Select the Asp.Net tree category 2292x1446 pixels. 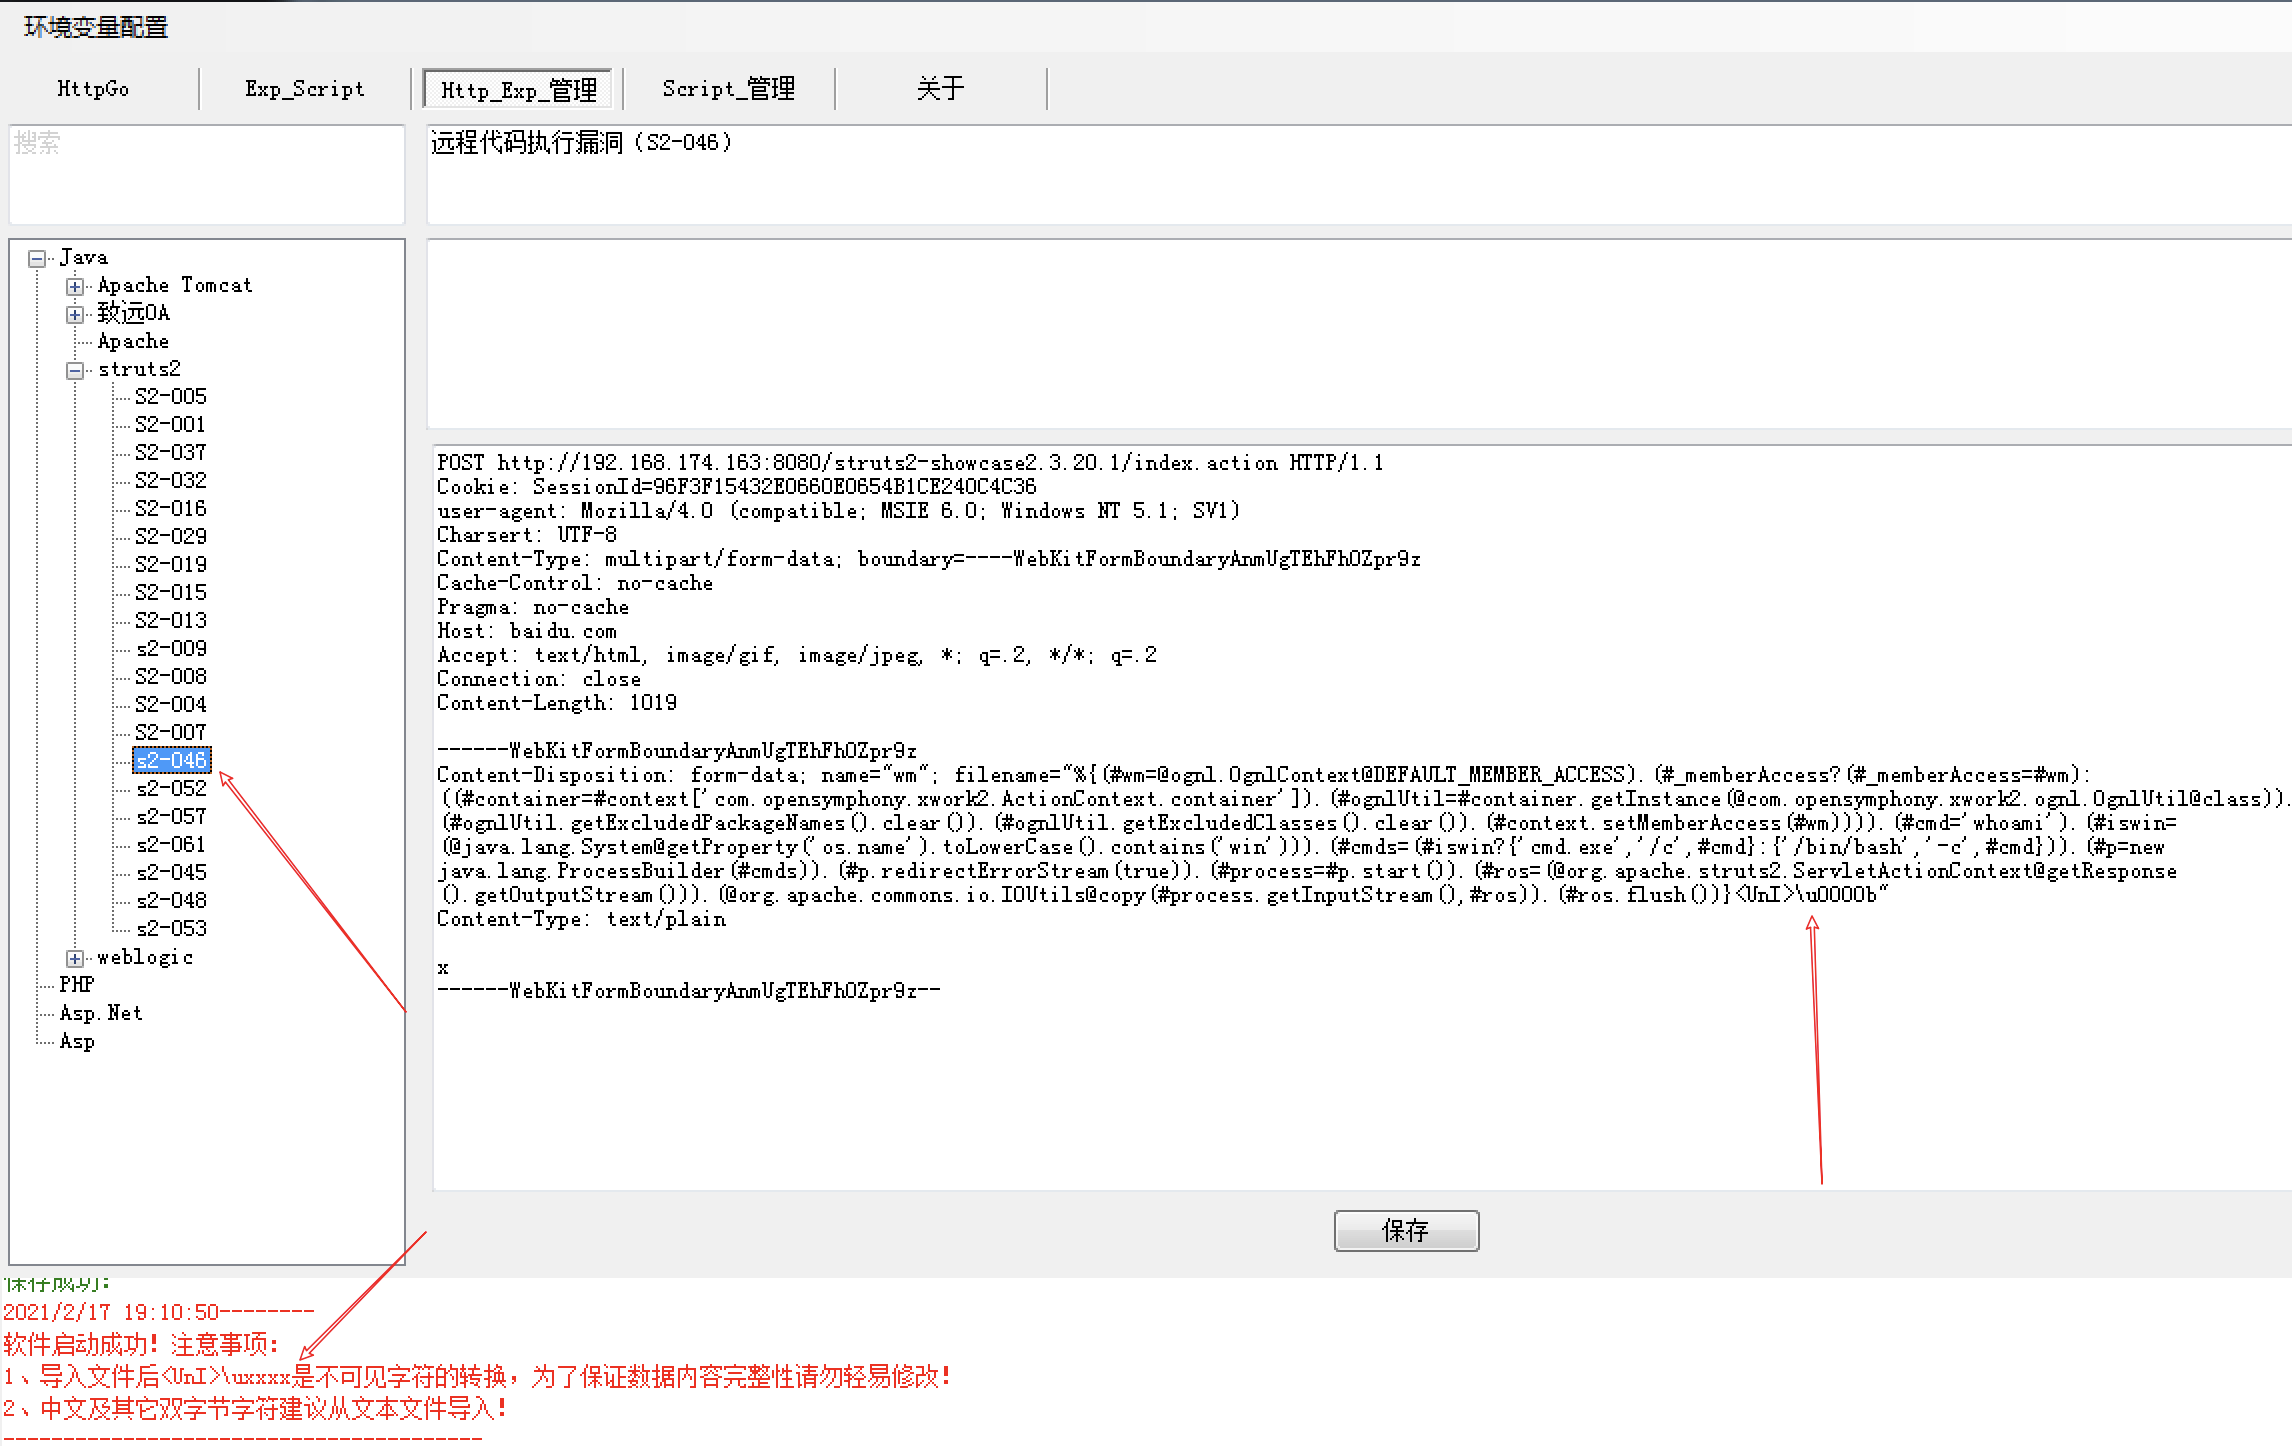(101, 1013)
